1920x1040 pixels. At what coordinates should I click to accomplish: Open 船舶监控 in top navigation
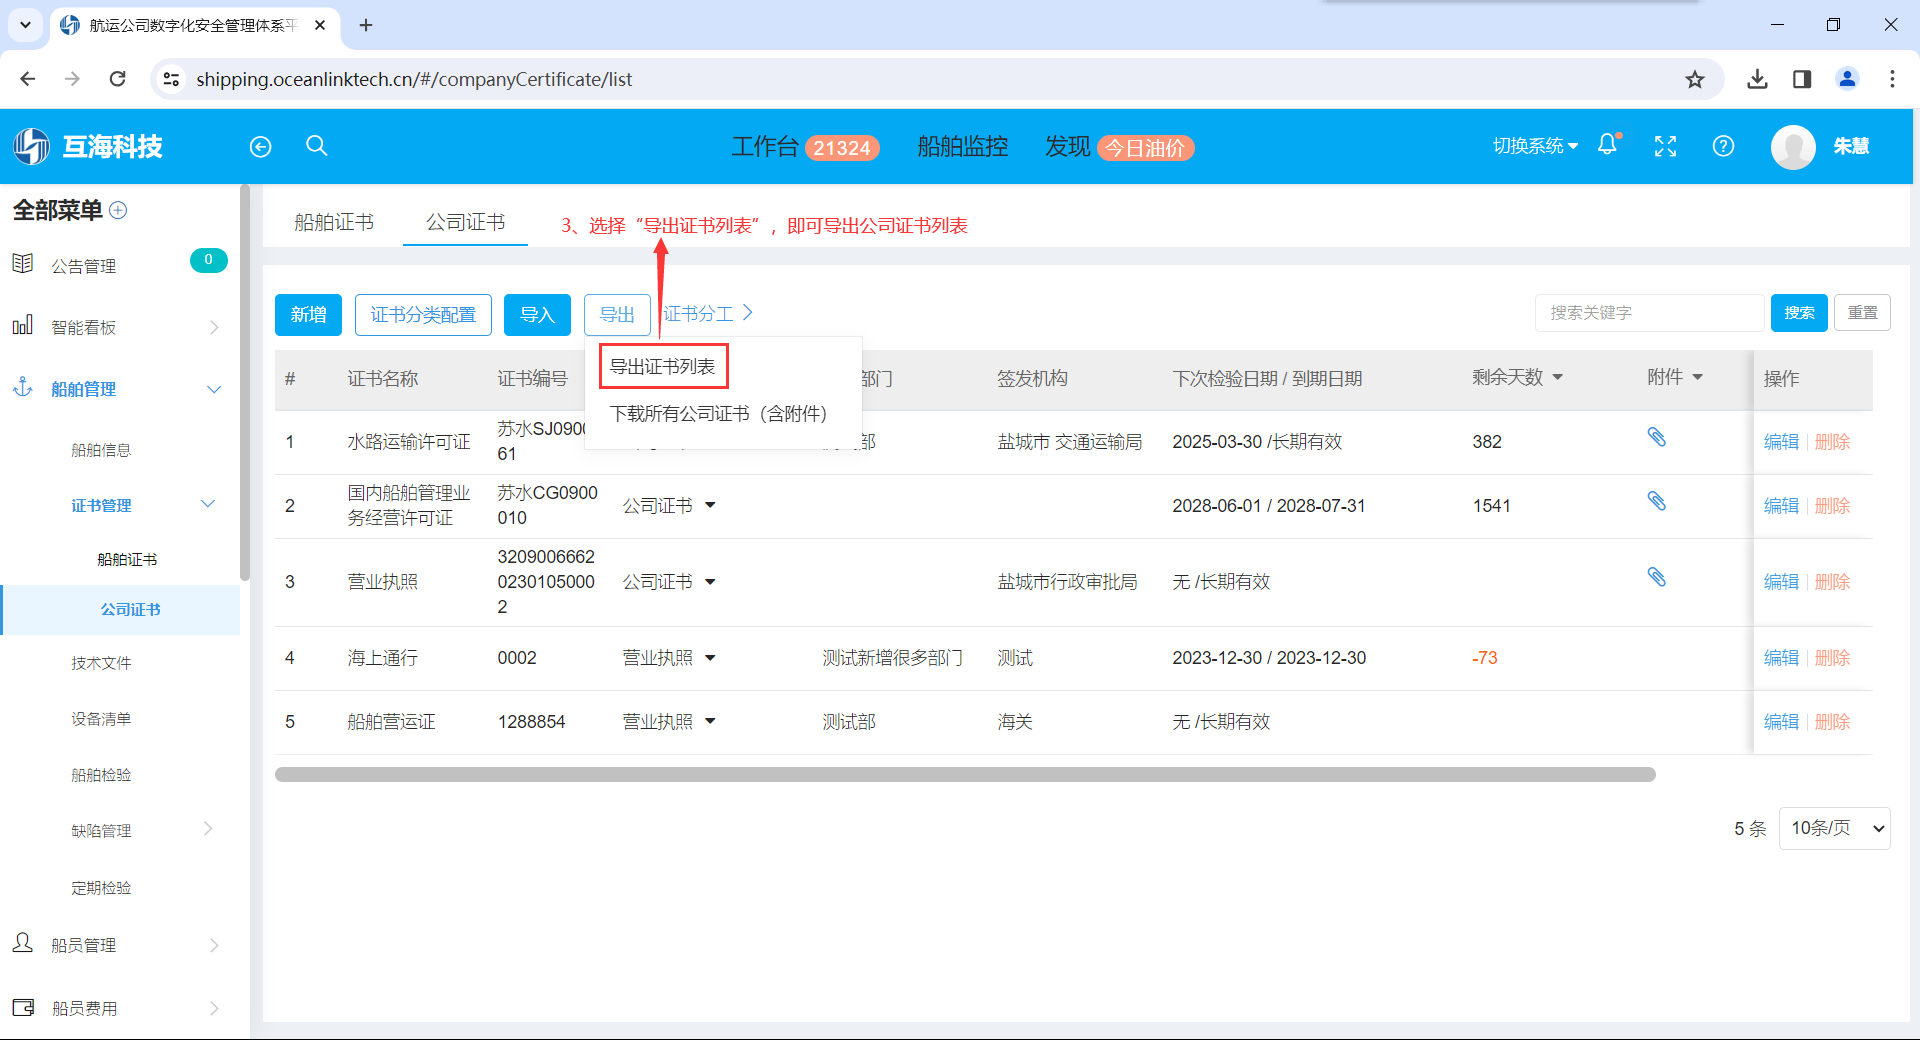(963, 147)
